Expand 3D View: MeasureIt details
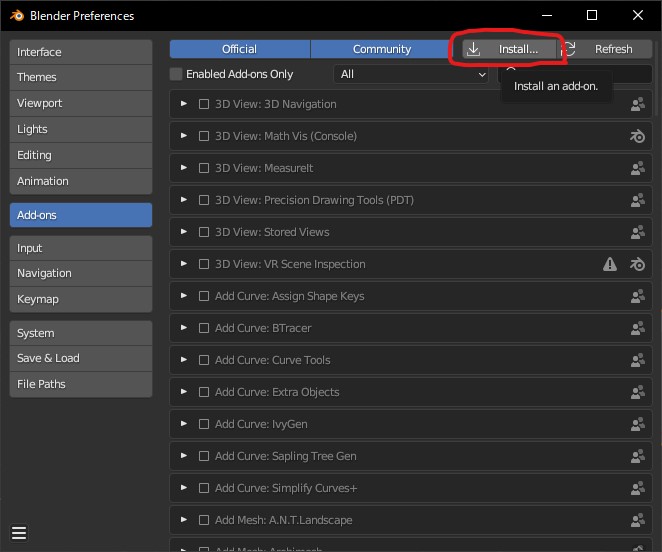 (184, 168)
